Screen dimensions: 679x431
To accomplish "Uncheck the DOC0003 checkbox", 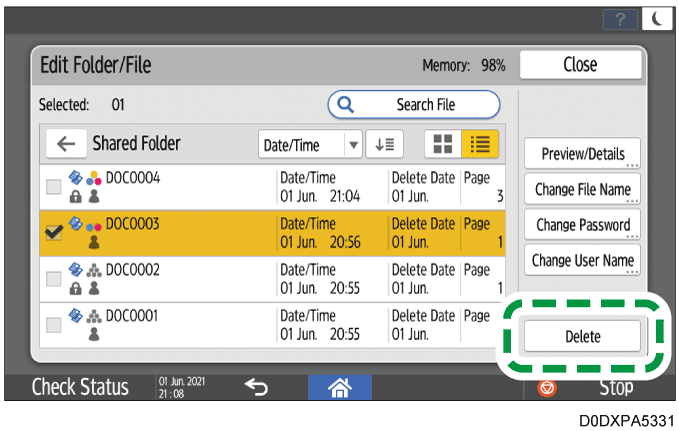I will pos(54,232).
